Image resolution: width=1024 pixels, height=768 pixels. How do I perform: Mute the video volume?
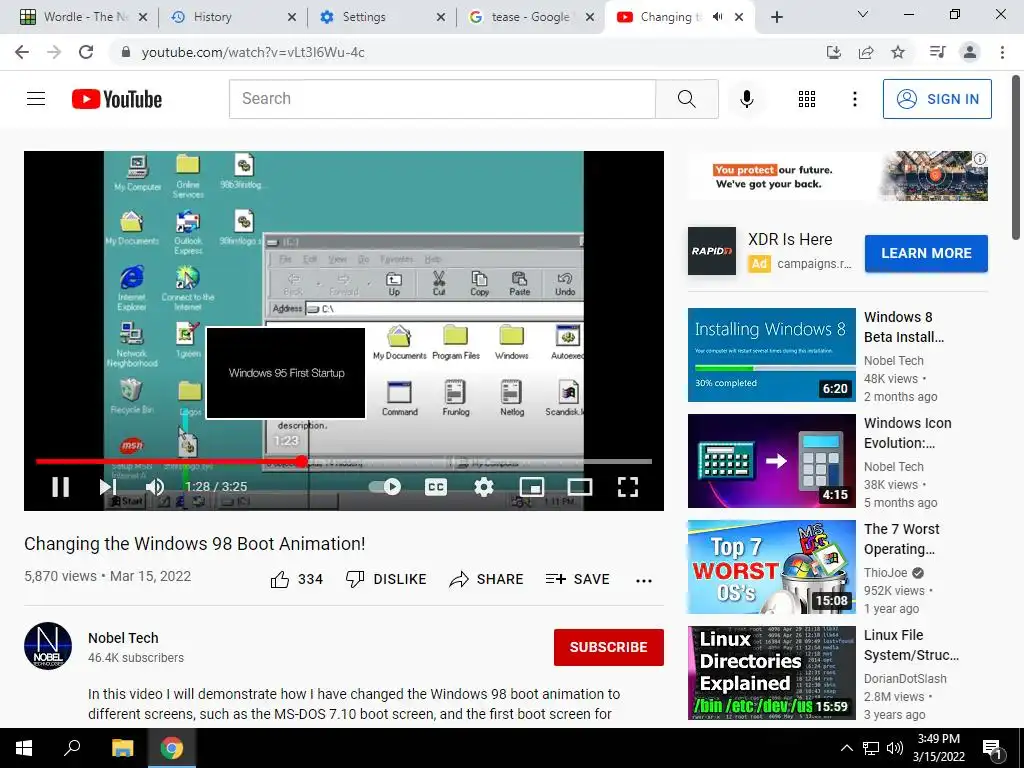(x=155, y=487)
